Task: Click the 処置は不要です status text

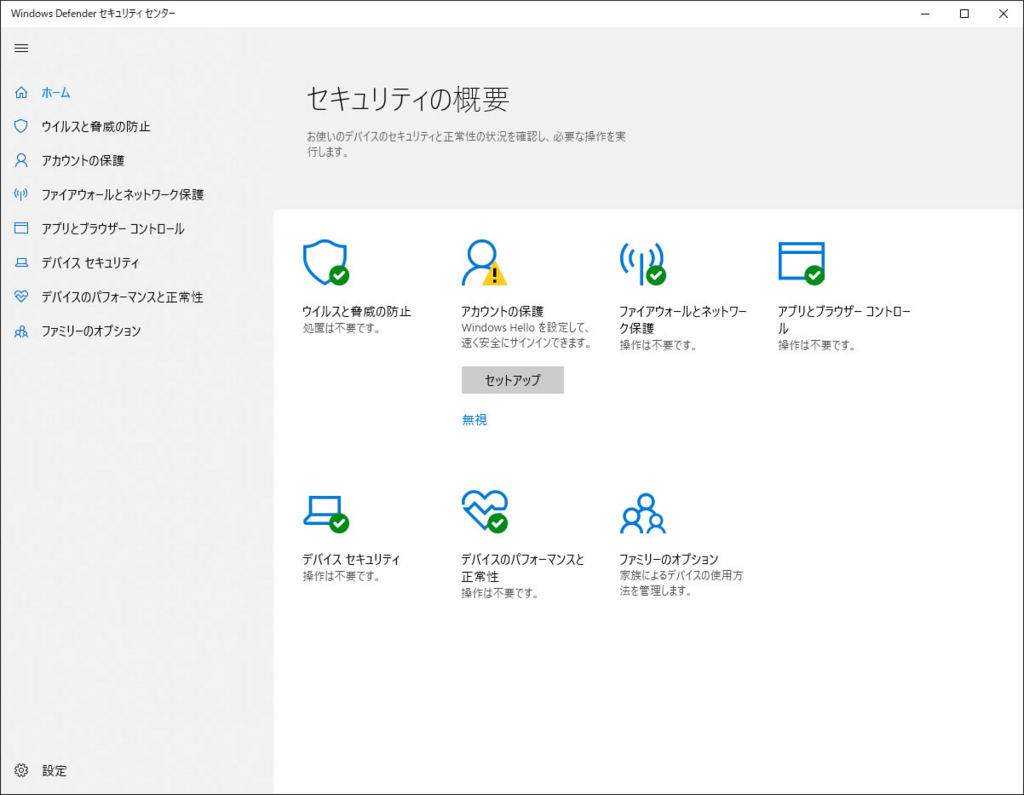Action: [x=342, y=328]
